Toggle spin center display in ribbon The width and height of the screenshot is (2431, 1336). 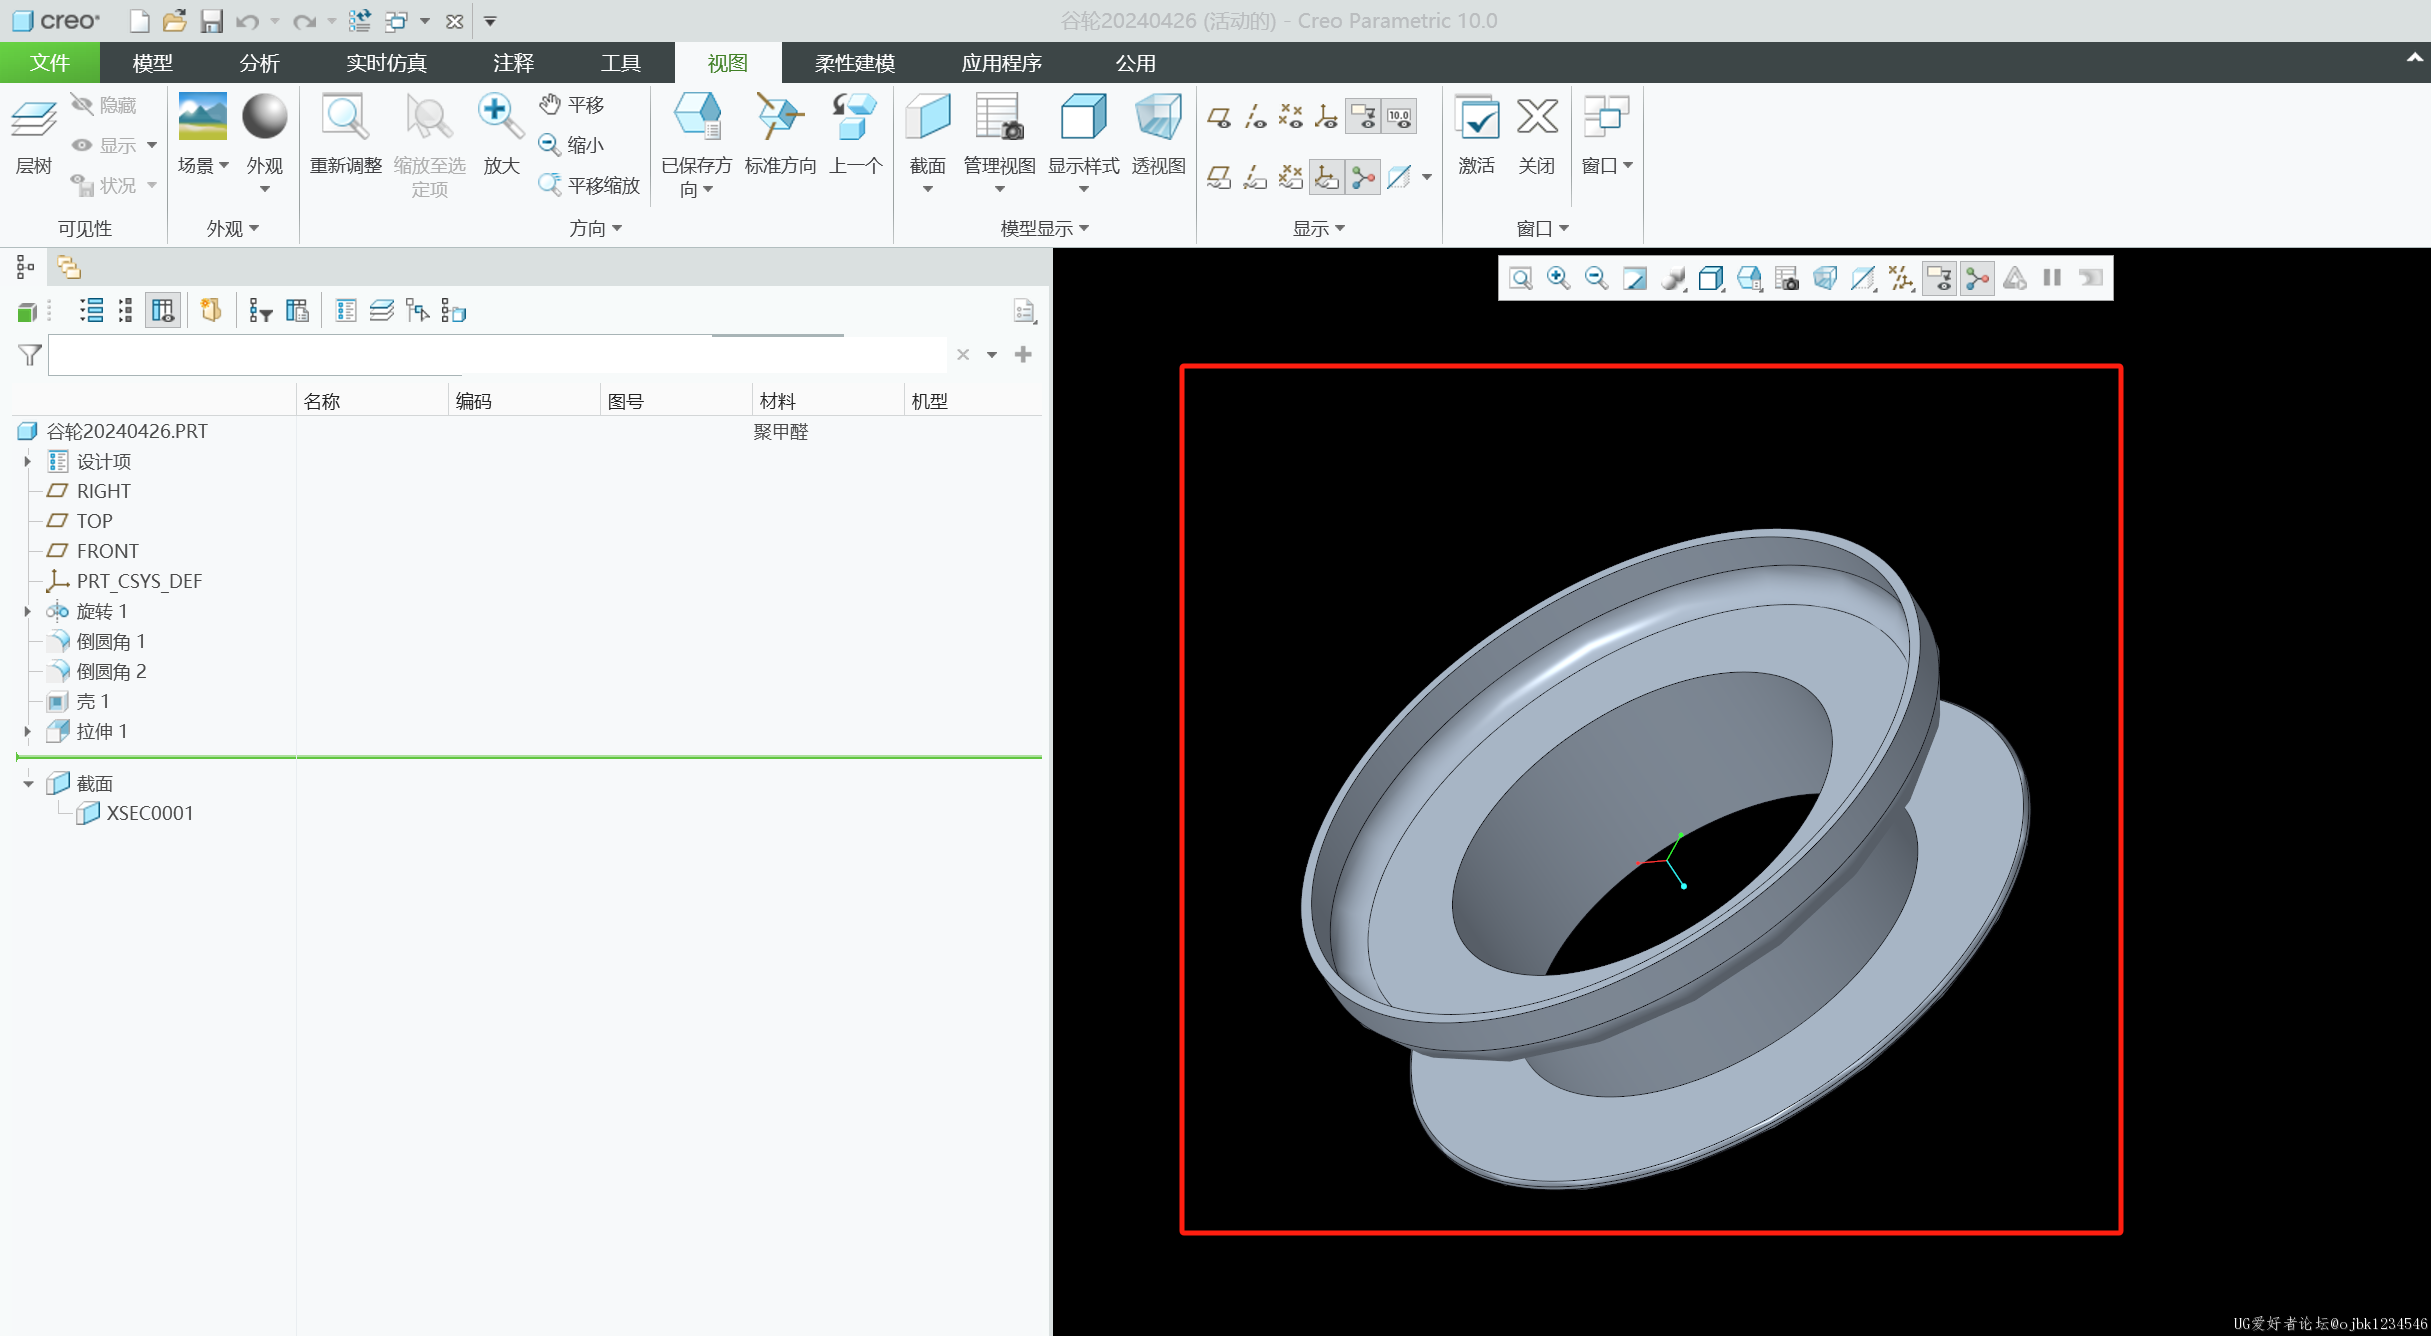pos(1363,178)
